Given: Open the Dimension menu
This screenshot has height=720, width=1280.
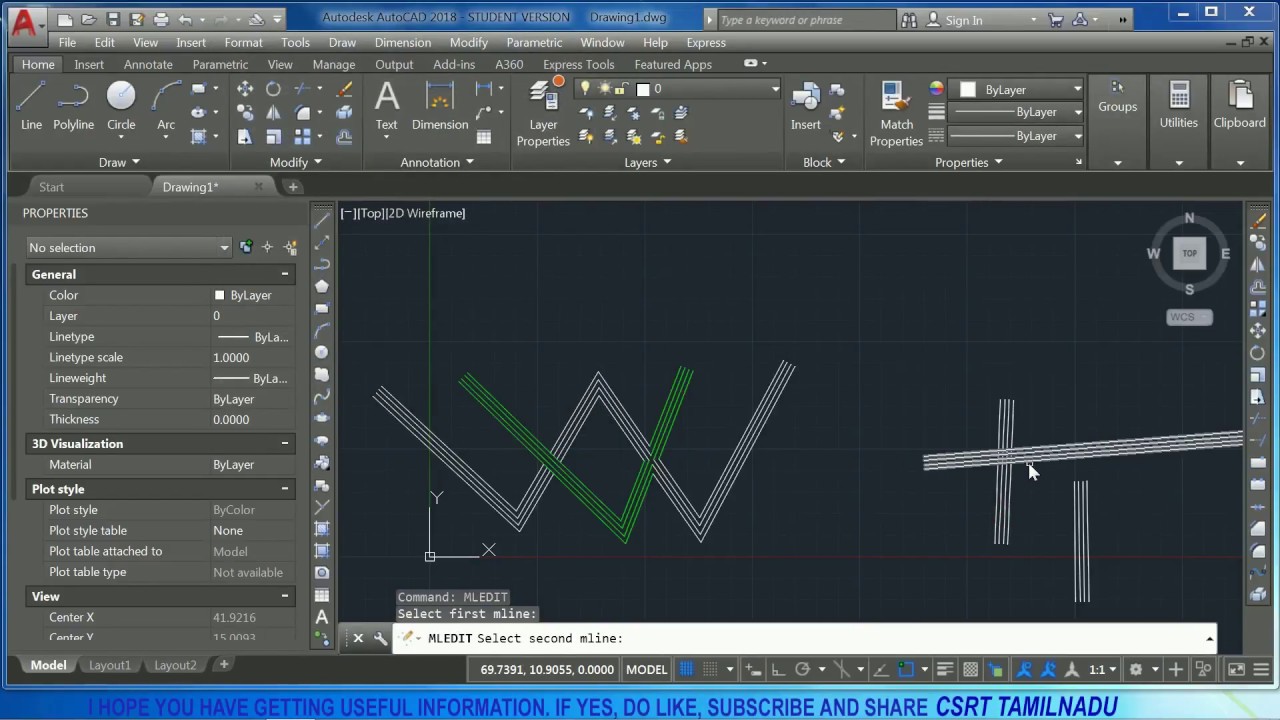Looking at the screenshot, I should tap(402, 43).
